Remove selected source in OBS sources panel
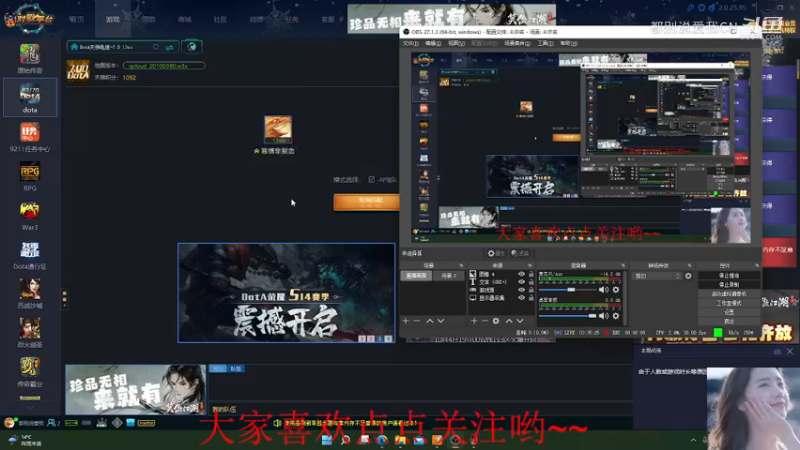The width and height of the screenshot is (800, 450). click(x=485, y=321)
